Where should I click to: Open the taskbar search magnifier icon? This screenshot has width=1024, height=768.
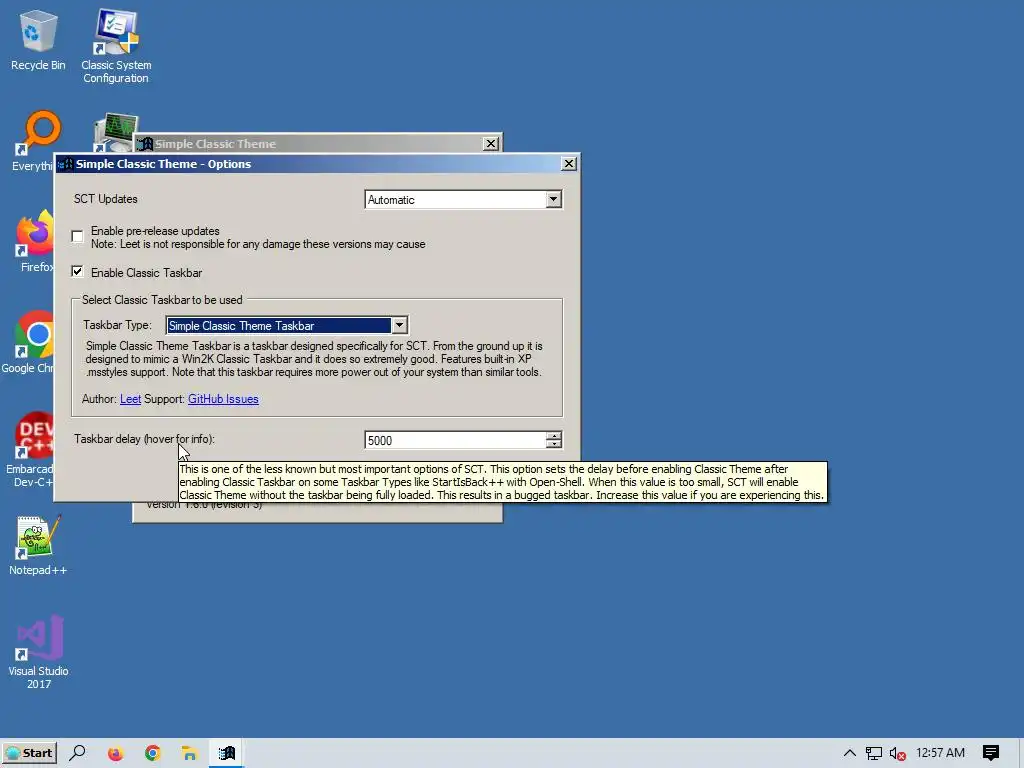pos(77,753)
